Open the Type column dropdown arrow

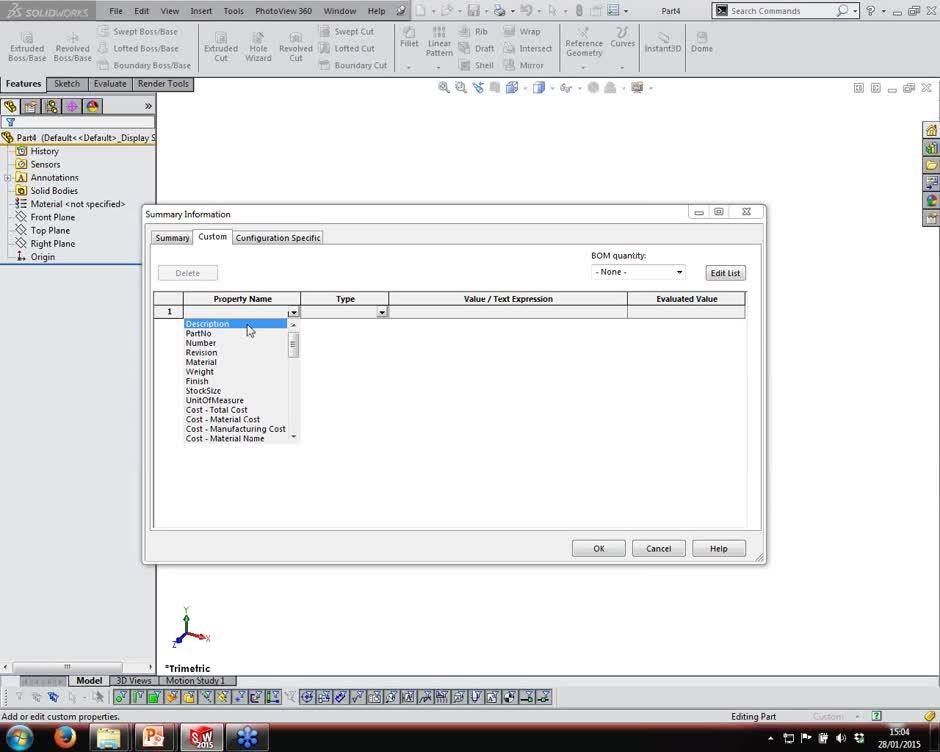[381, 313]
